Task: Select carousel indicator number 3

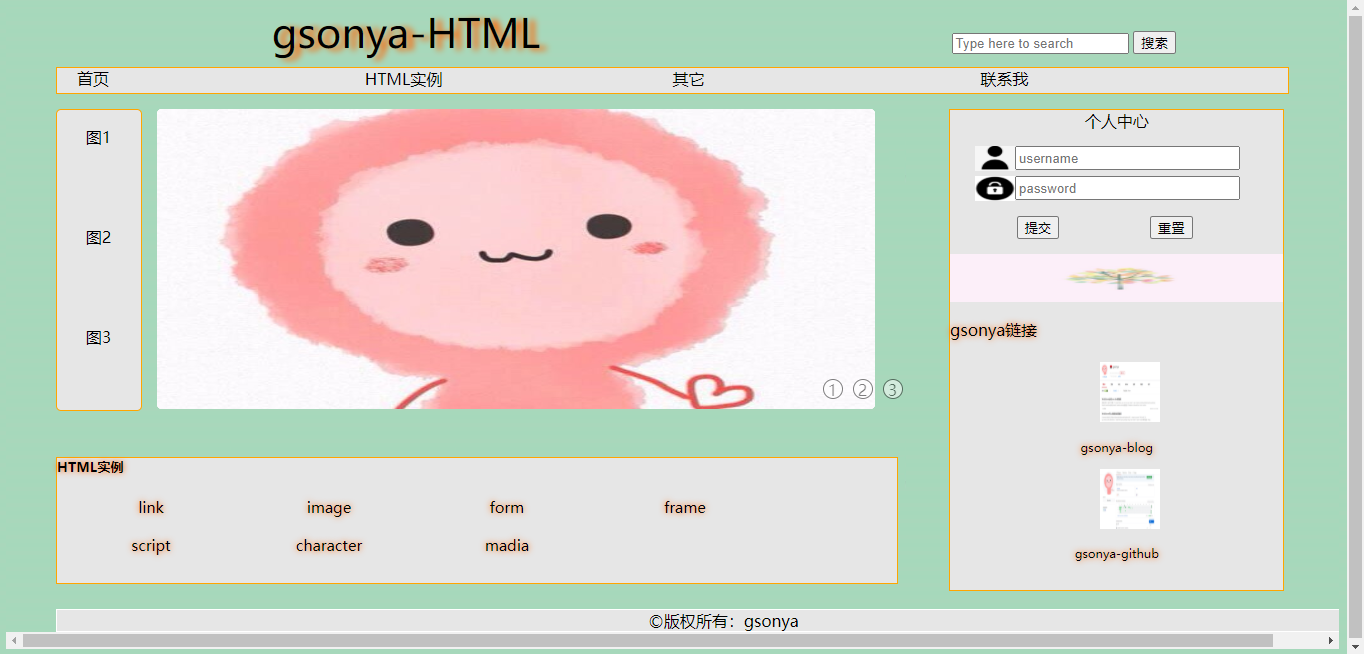Action: click(891, 389)
